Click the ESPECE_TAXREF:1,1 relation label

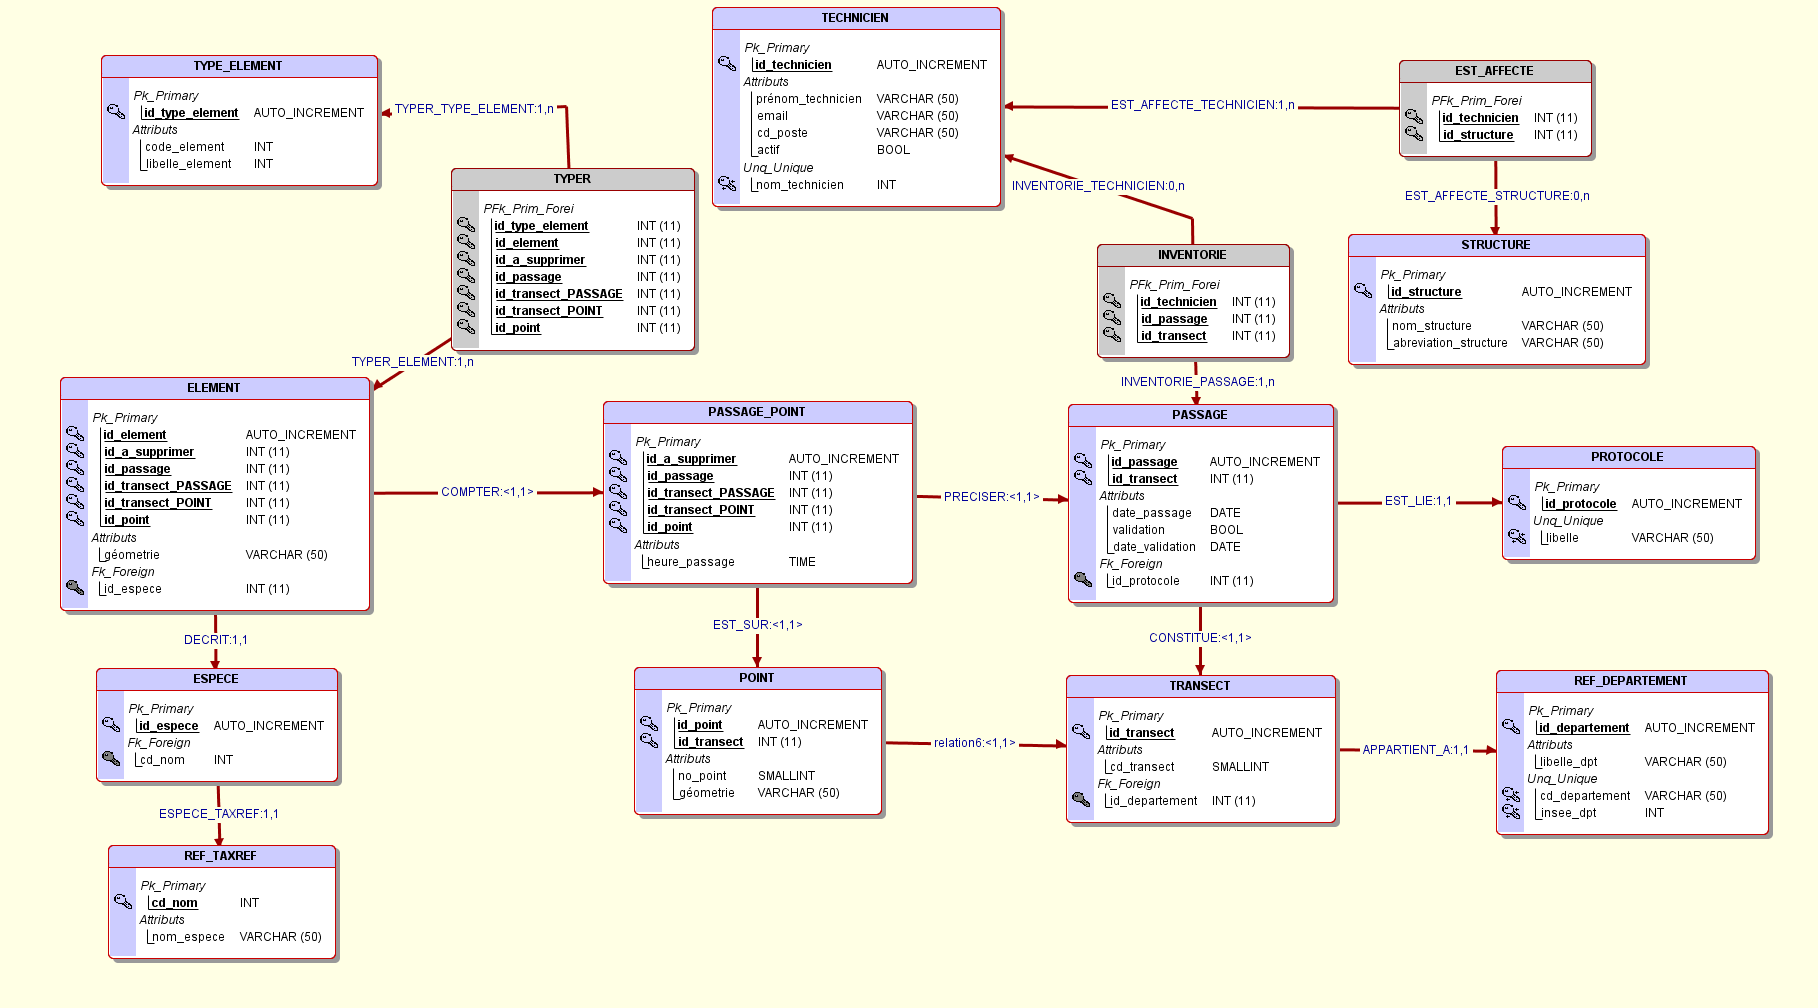point(219,814)
